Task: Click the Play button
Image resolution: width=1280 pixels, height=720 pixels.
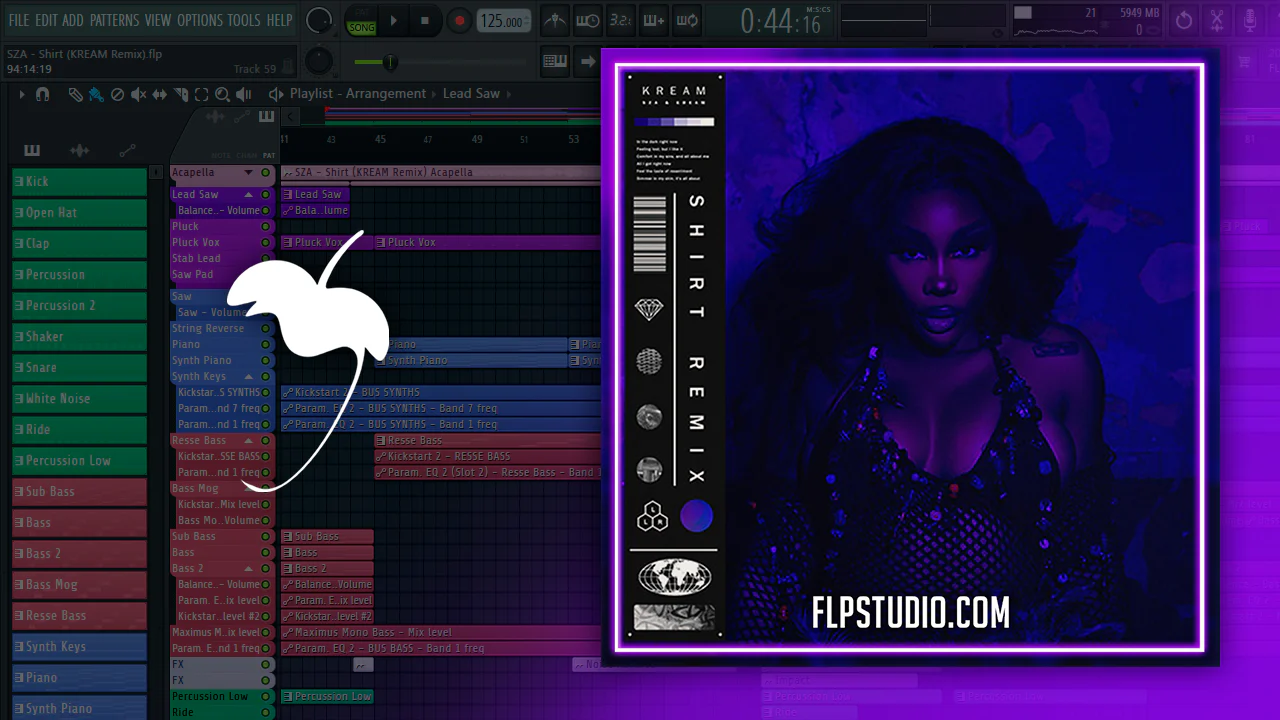Action: click(393, 20)
